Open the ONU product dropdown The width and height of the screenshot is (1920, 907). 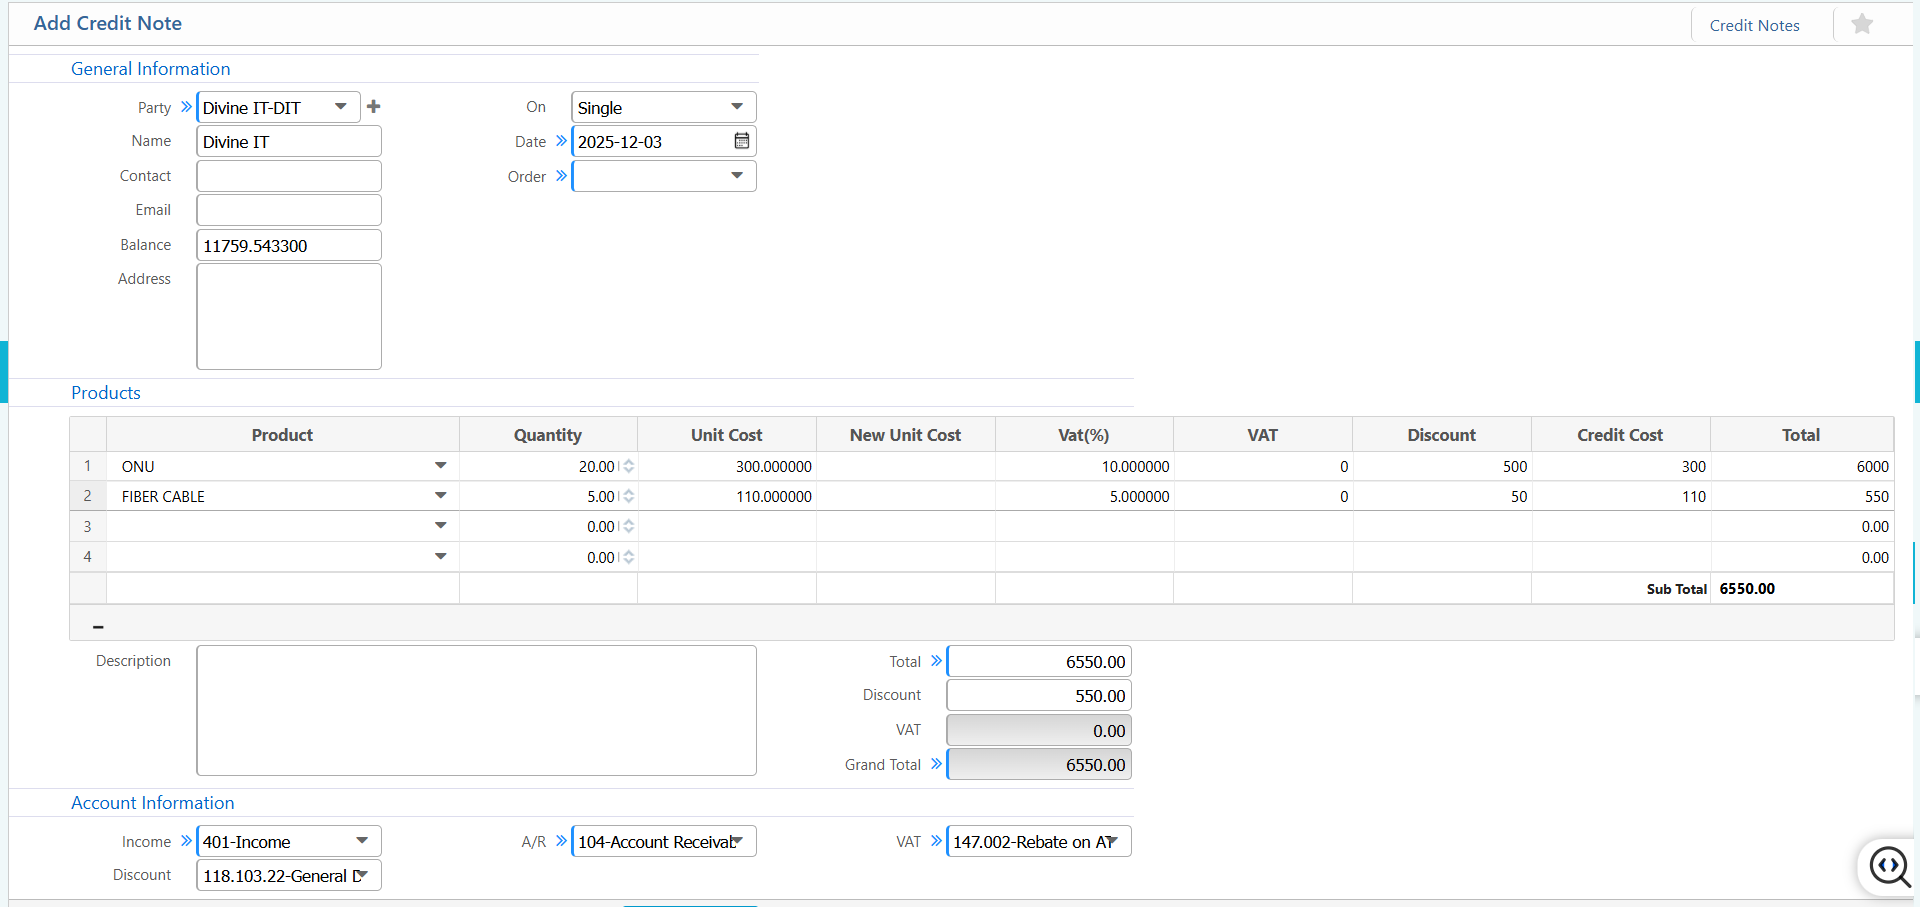point(440,466)
